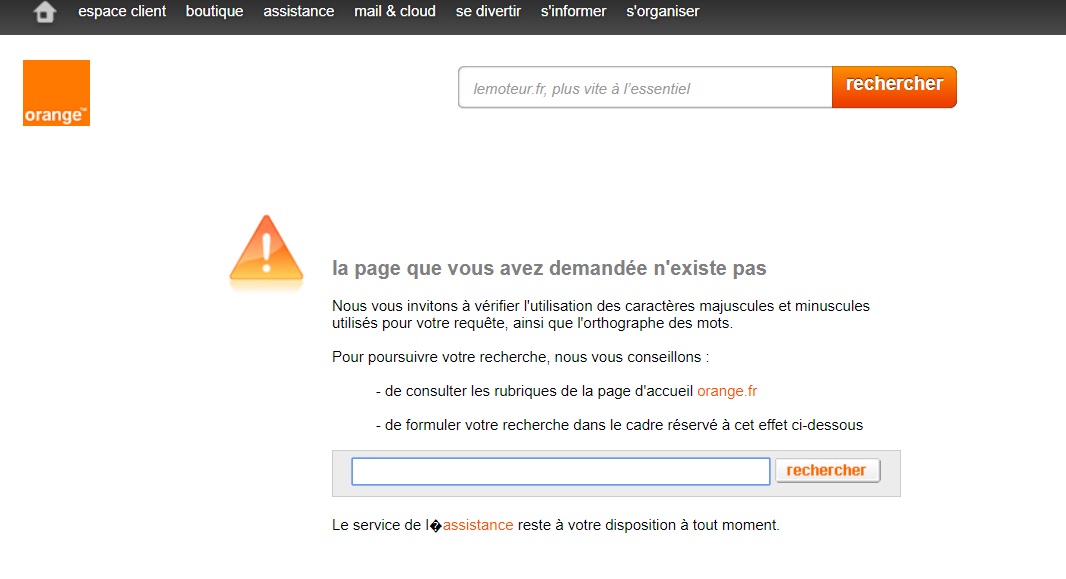Focus the lemoteur.fr search field
The image size is (1066, 579).
pyautogui.click(x=645, y=88)
